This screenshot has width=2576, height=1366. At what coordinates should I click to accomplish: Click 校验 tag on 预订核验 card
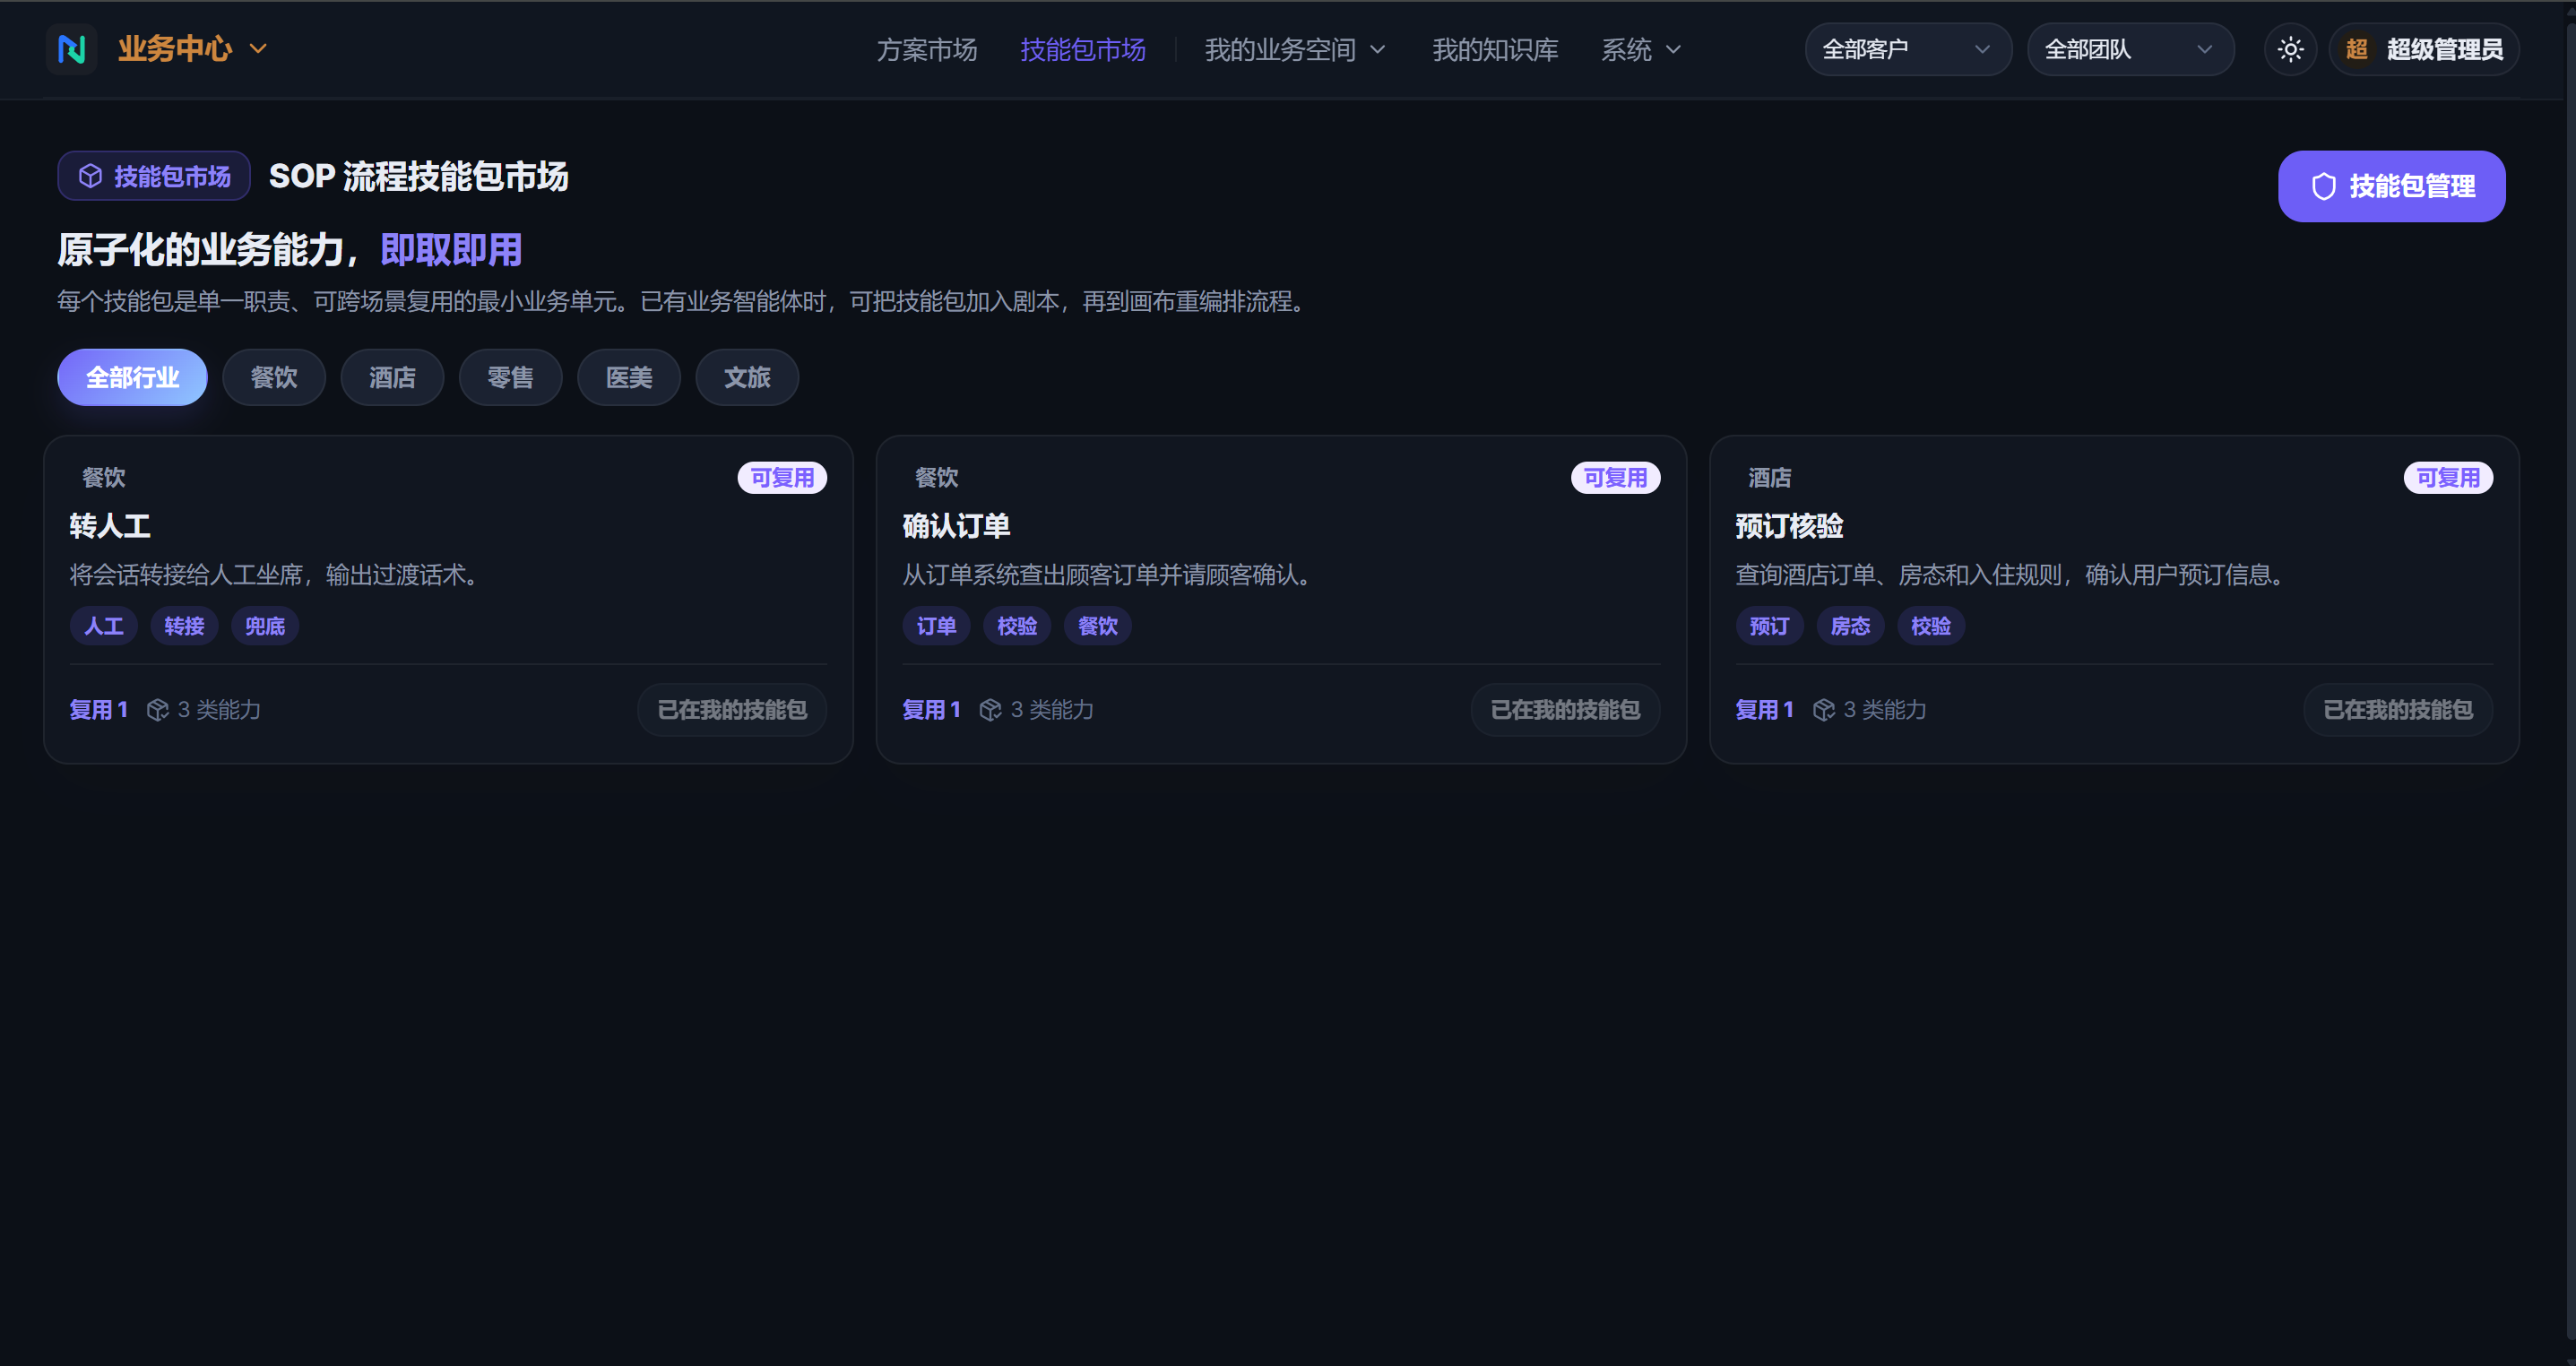(x=1931, y=626)
